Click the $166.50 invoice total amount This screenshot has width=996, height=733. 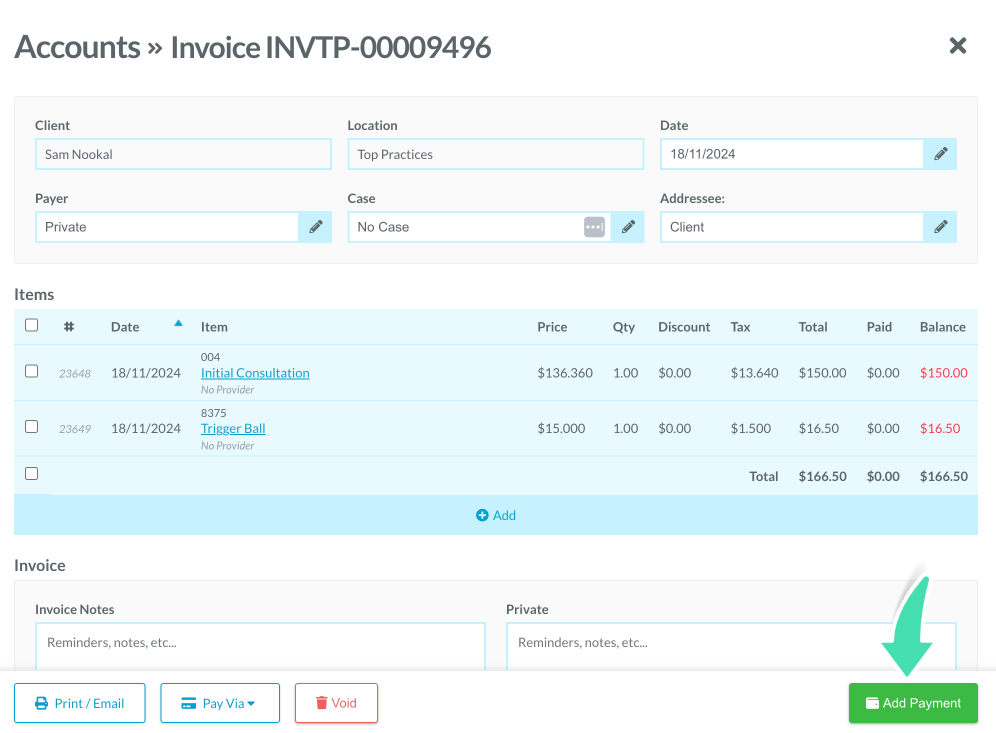click(822, 476)
